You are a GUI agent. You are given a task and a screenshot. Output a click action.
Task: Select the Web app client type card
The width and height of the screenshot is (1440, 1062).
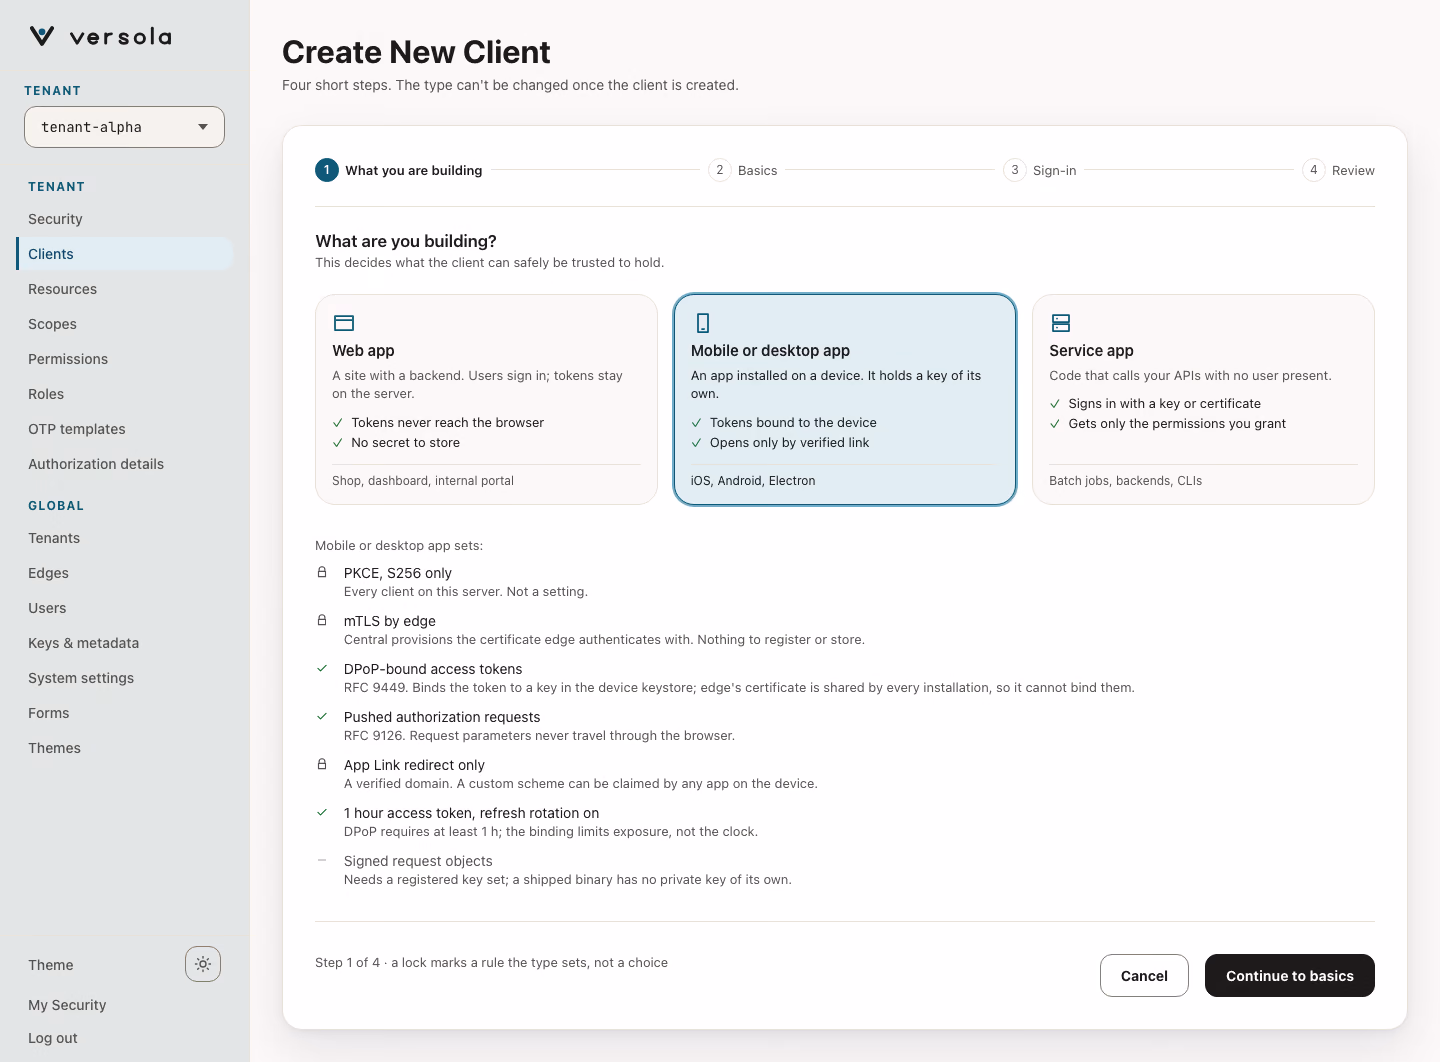click(486, 399)
